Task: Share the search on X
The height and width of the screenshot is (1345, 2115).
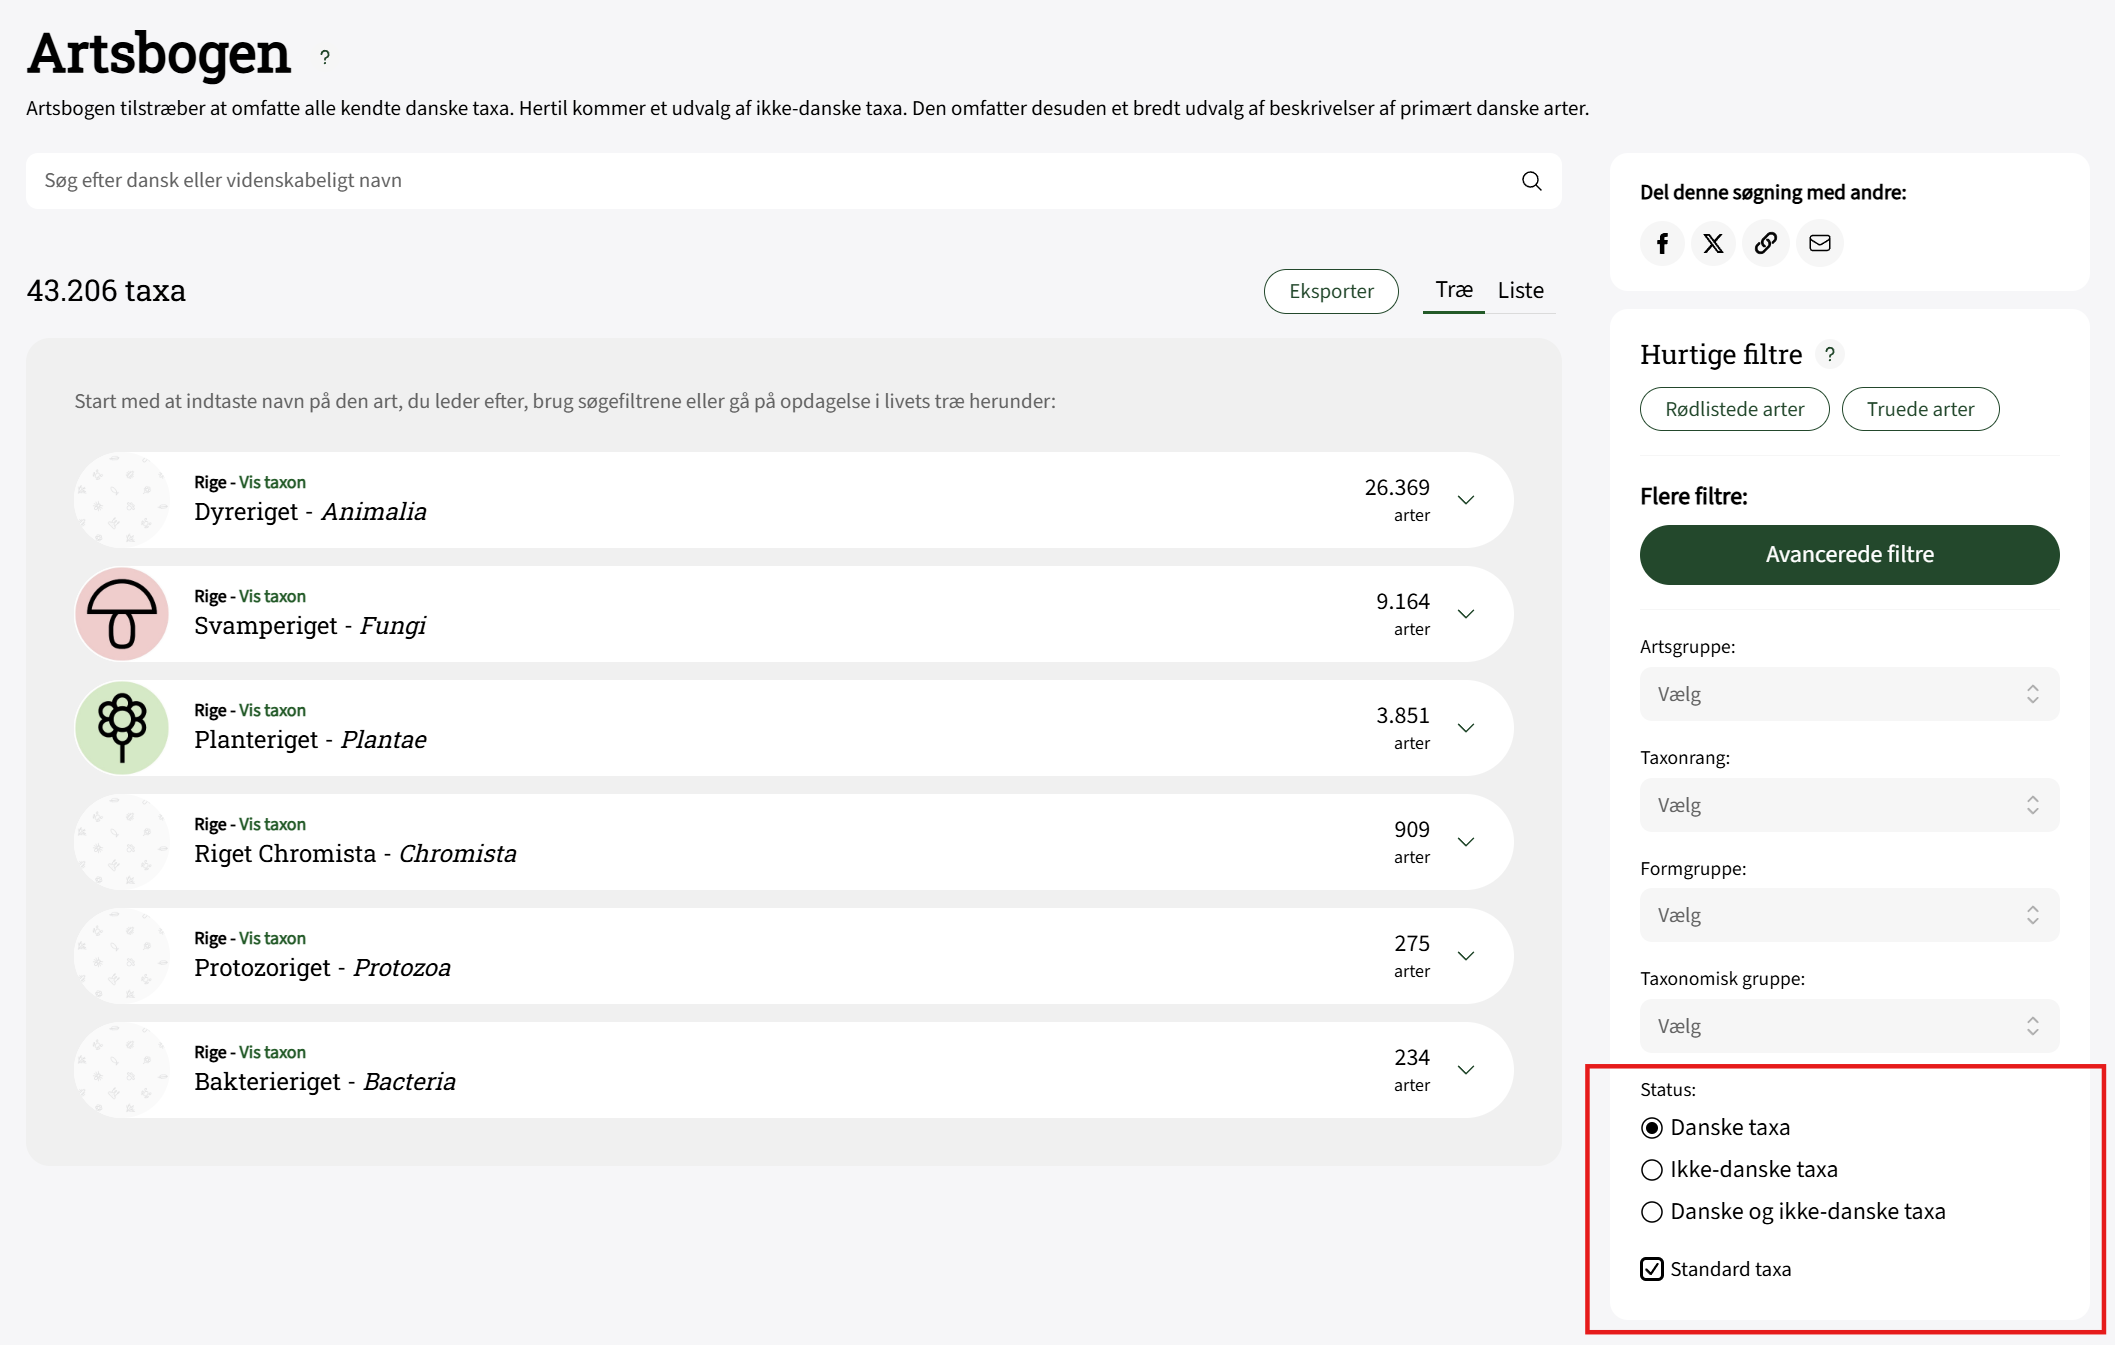Action: click(x=1714, y=243)
